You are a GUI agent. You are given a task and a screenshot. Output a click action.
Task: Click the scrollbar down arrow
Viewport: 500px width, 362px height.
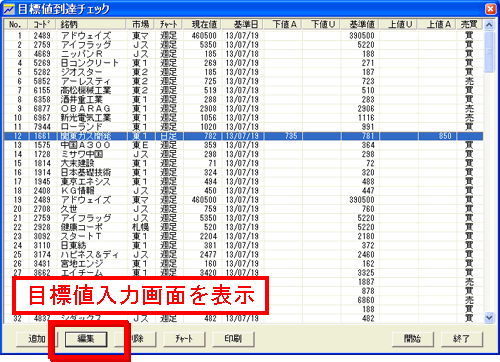489,318
